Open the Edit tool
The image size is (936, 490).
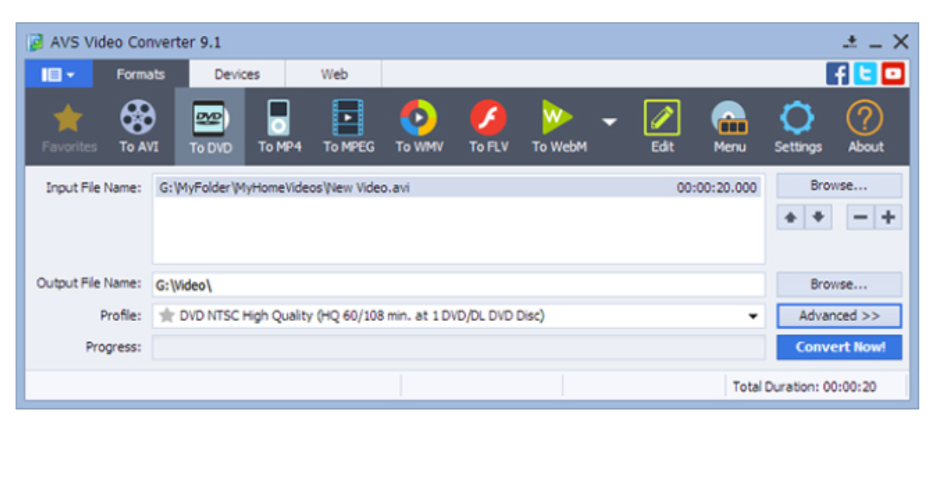click(x=662, y=127)
